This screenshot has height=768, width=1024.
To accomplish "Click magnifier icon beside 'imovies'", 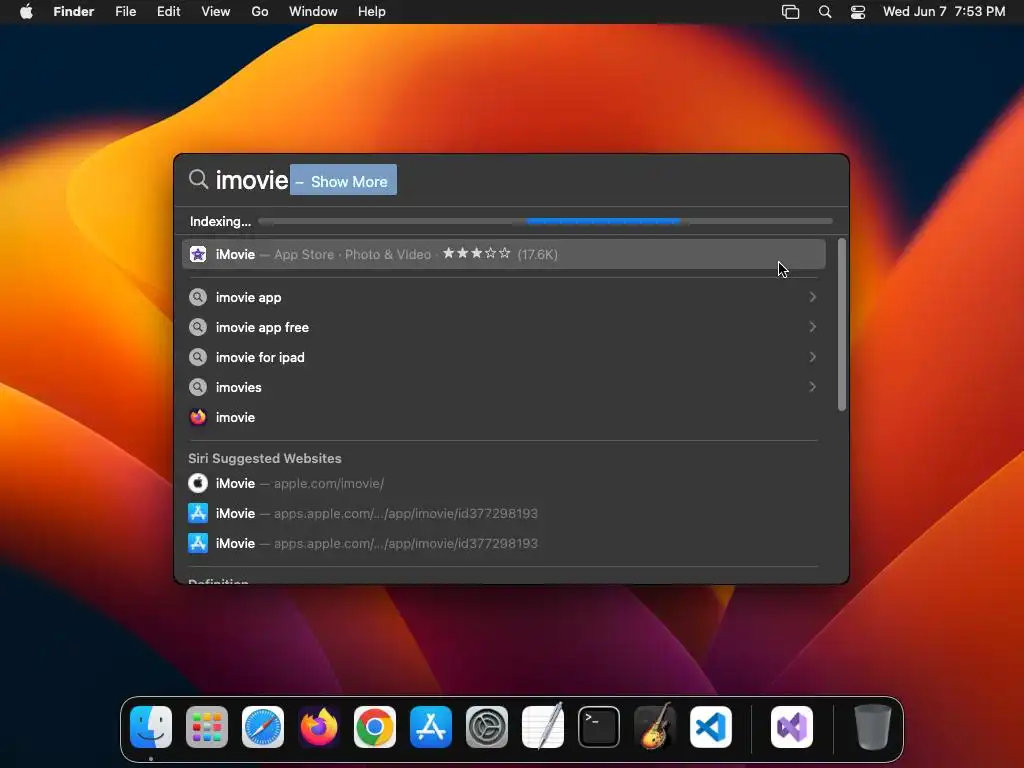I will 198,387.
